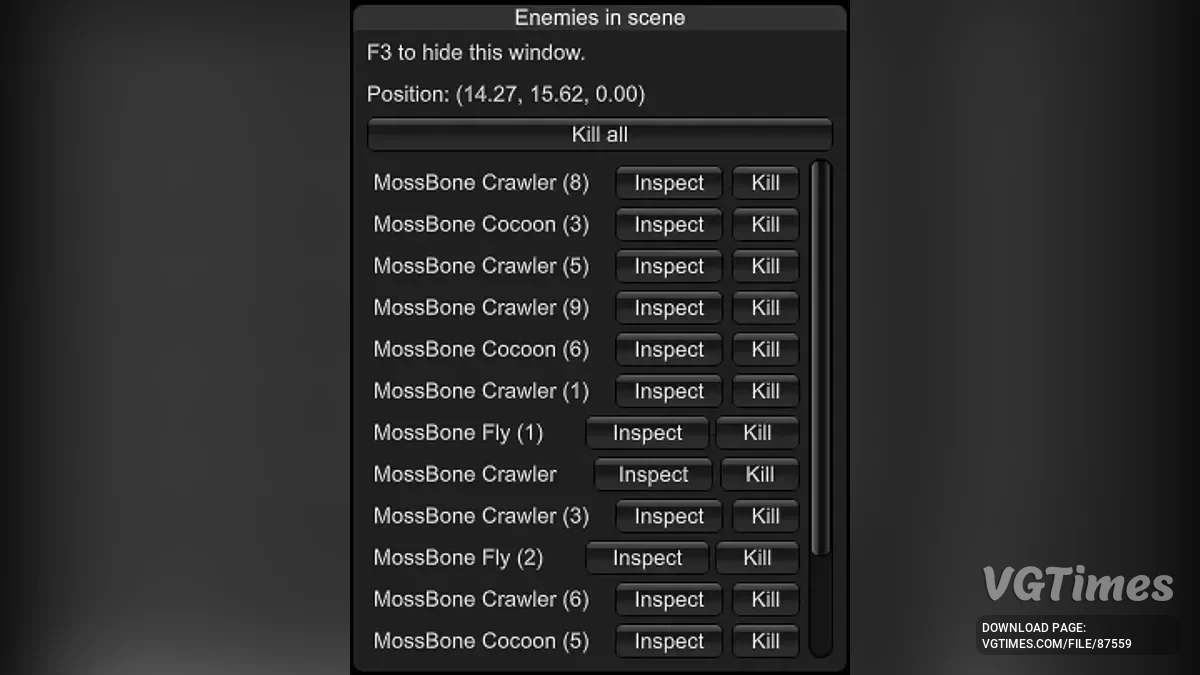Kill MossBone Cocoon (5)
The width and height of the screenshot is (1200, 675).
pyautogui.click(x=765, y=641)
